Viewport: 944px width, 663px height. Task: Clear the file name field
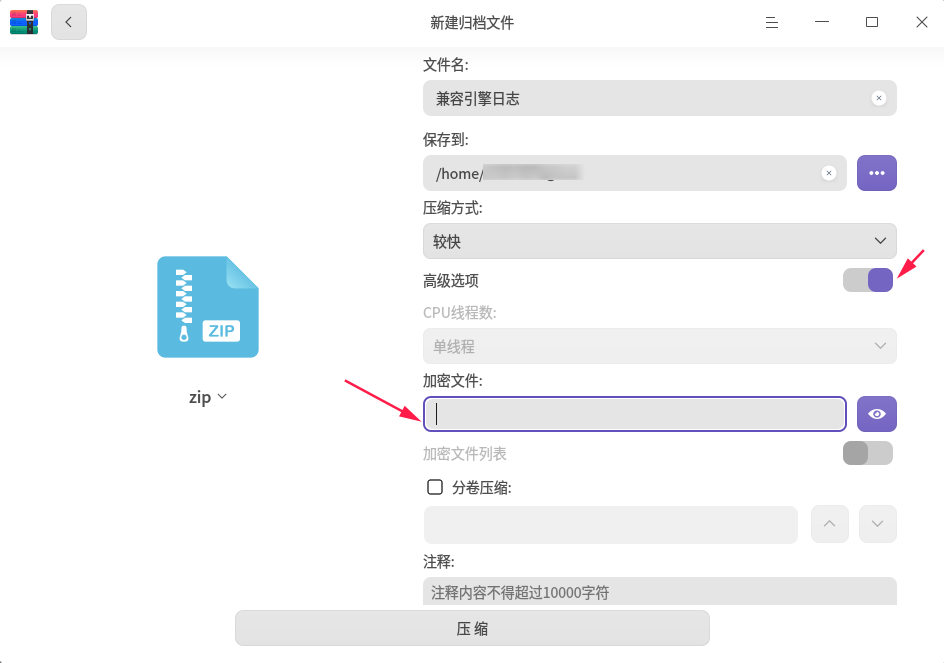click(879, 98)
